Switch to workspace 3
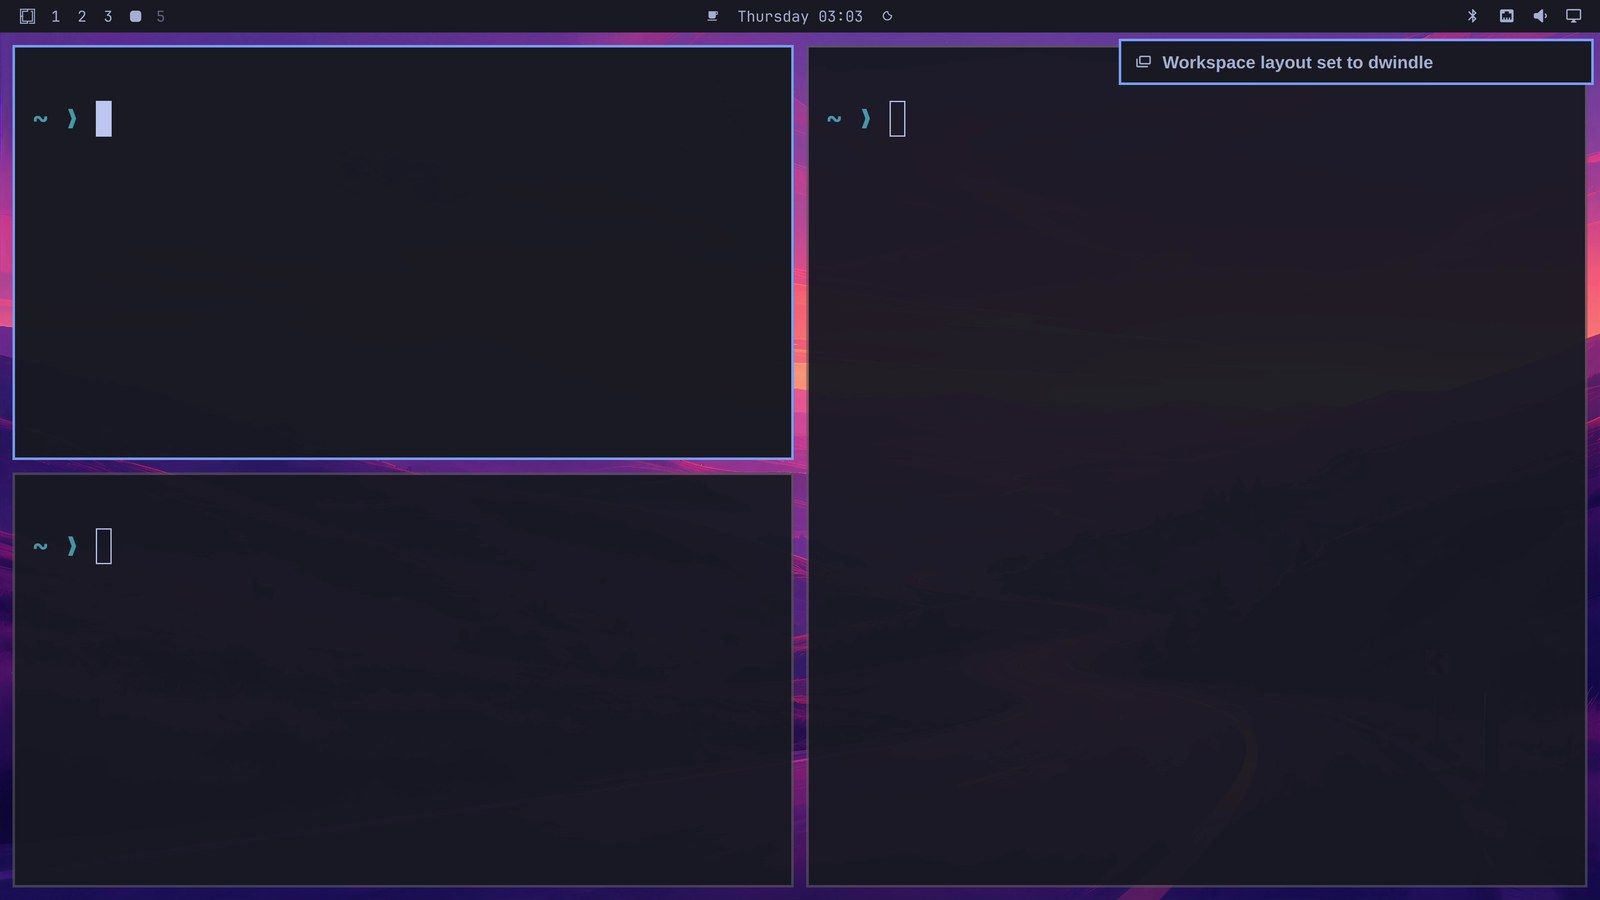 pos(108,16)
